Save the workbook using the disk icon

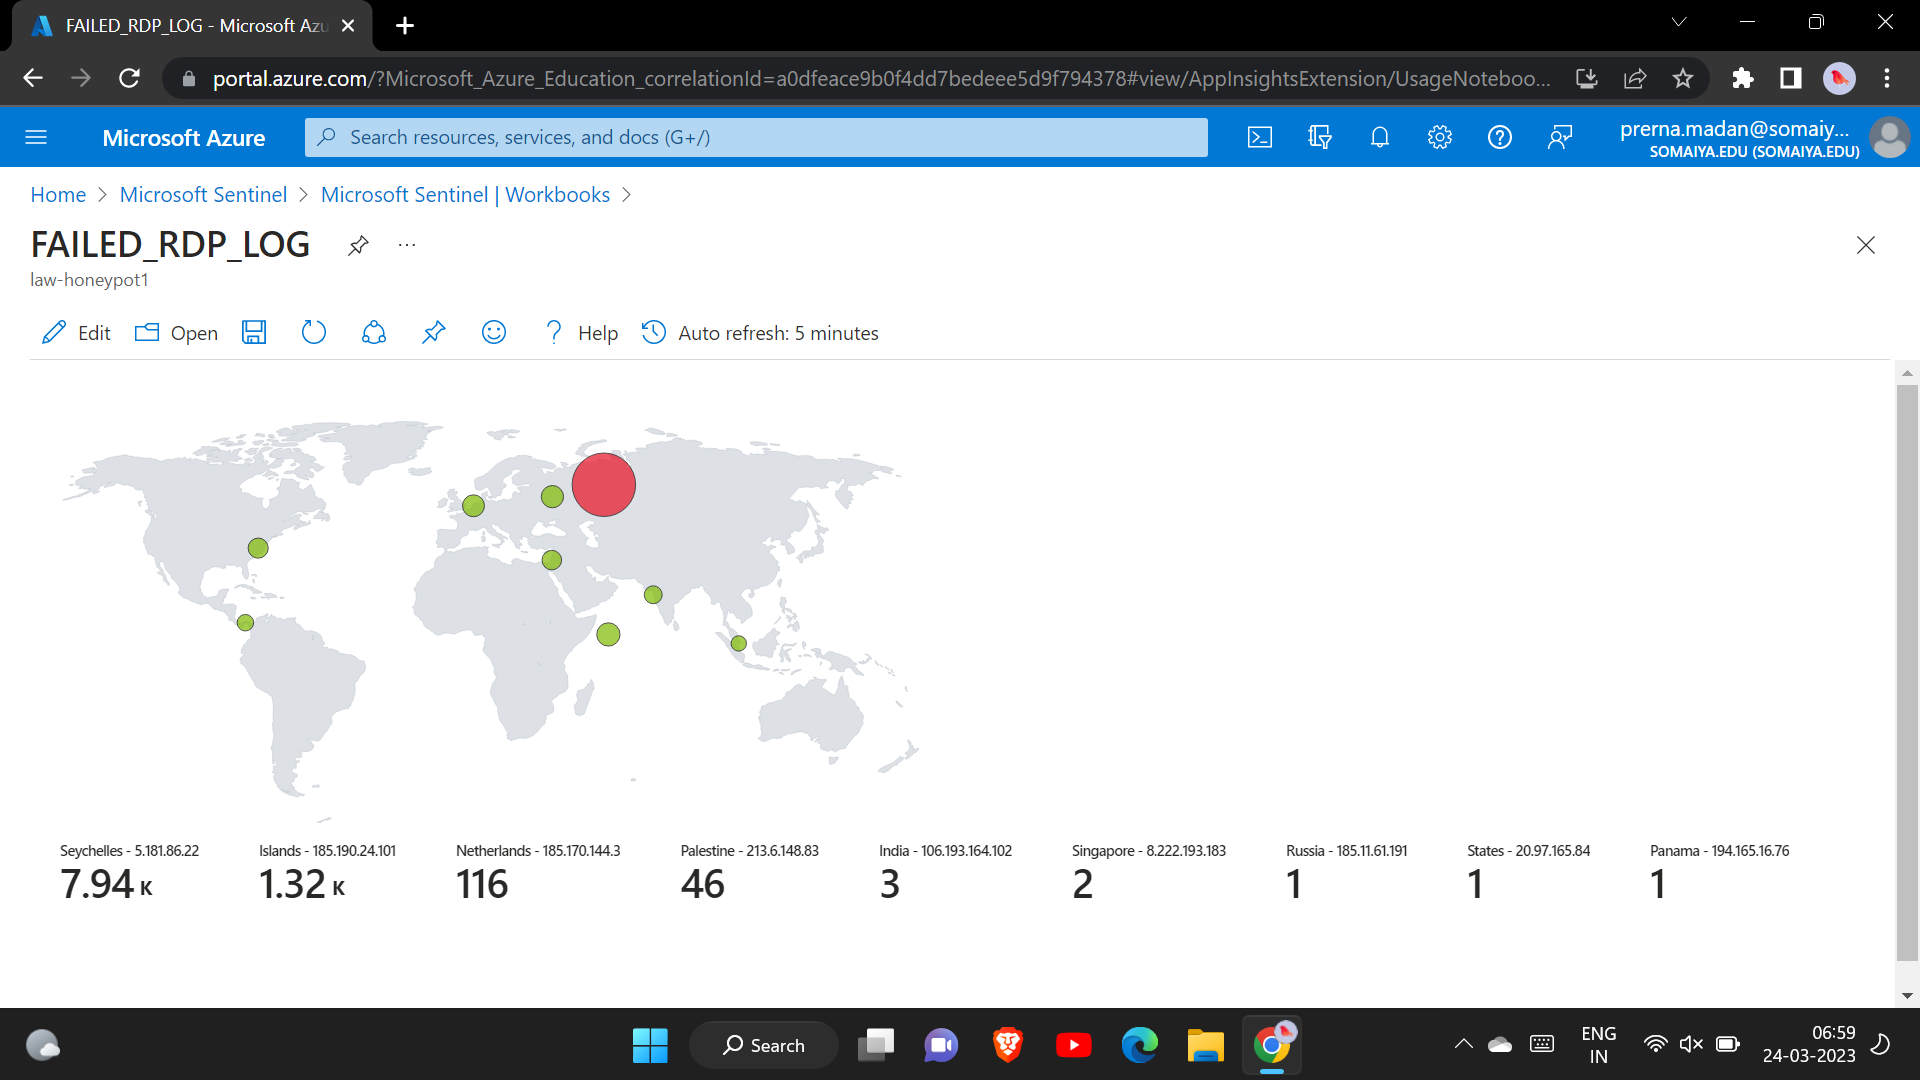tap(254, 333)
